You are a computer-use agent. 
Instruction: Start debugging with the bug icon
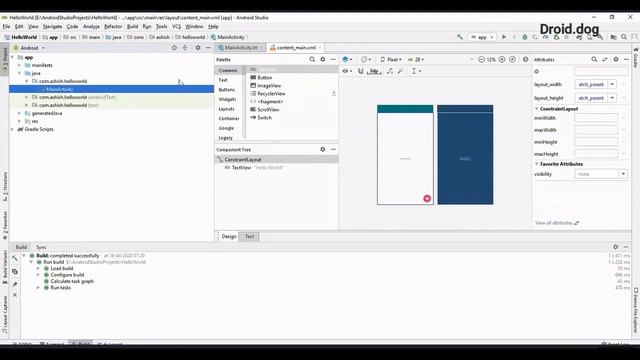coord(524,37)
